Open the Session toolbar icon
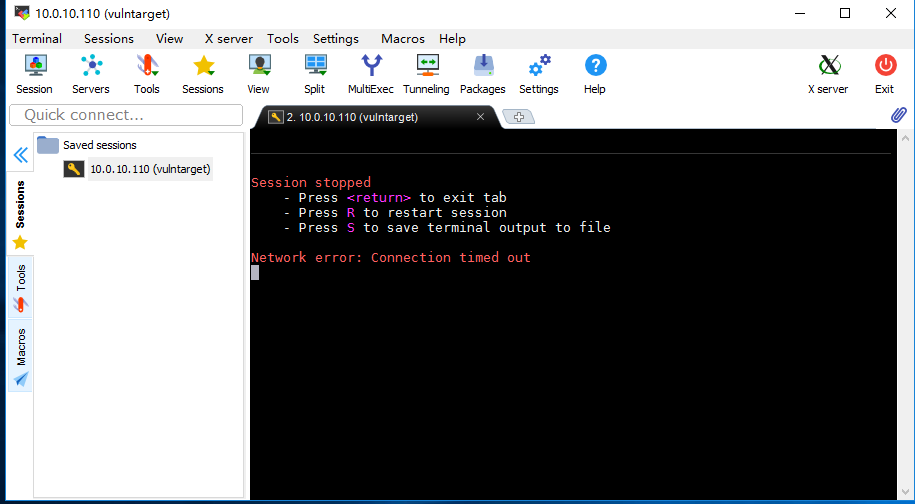The height and width of the screenshot is (504, 915). click(34, 74)
